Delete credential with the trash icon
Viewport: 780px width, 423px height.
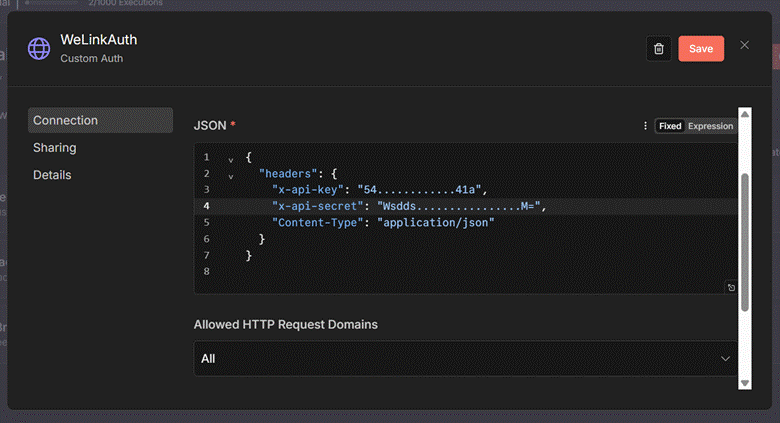pos(658,48)
